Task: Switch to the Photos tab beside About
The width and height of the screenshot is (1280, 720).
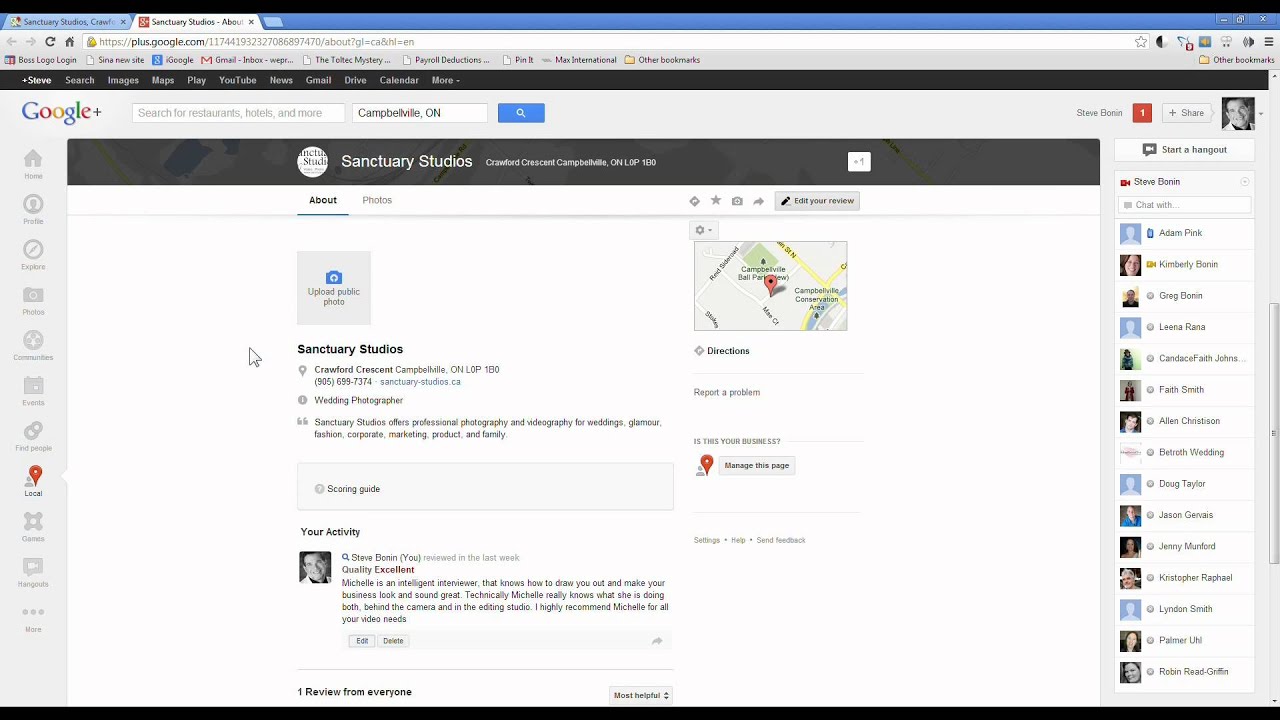Action: tap(377, 200)
